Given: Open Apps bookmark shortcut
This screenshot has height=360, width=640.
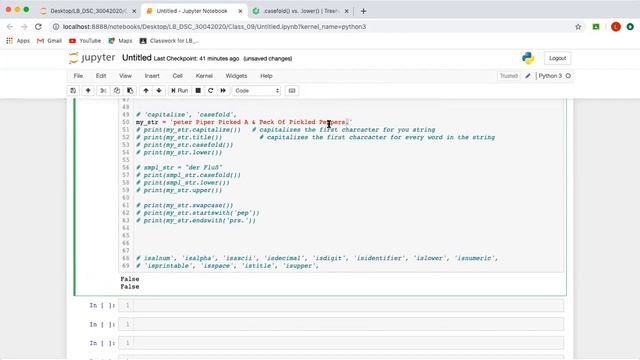Looking at the screenshot, I should click(x=18, y=41).
